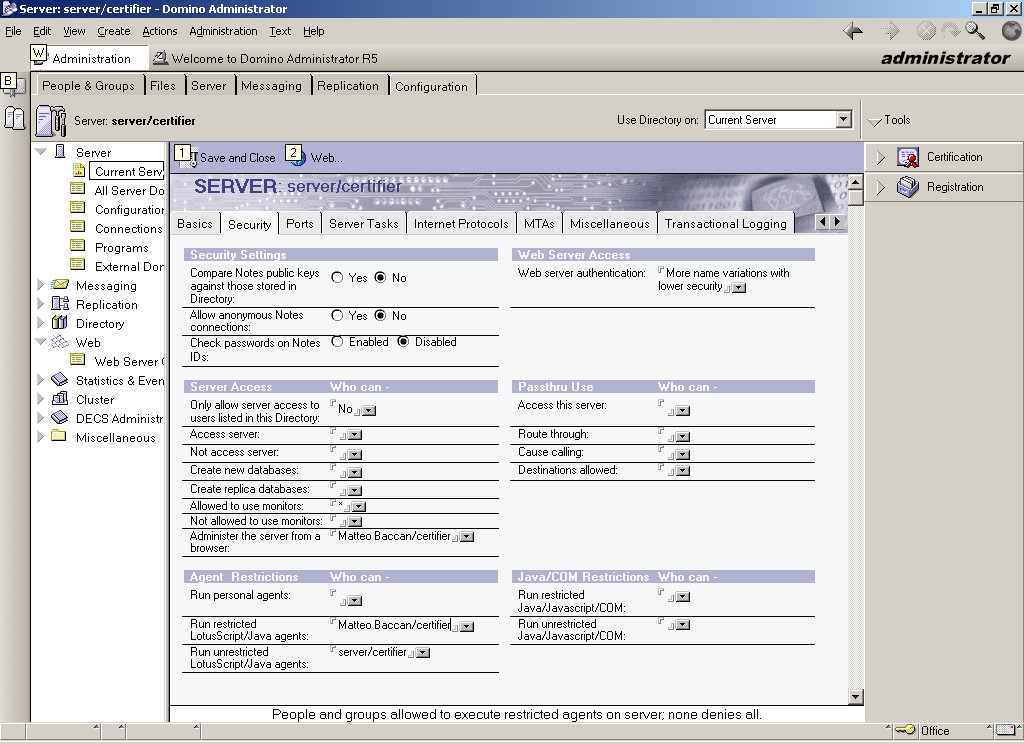
Task: Click the Cluster icon in tree
Action: (60, 398)
